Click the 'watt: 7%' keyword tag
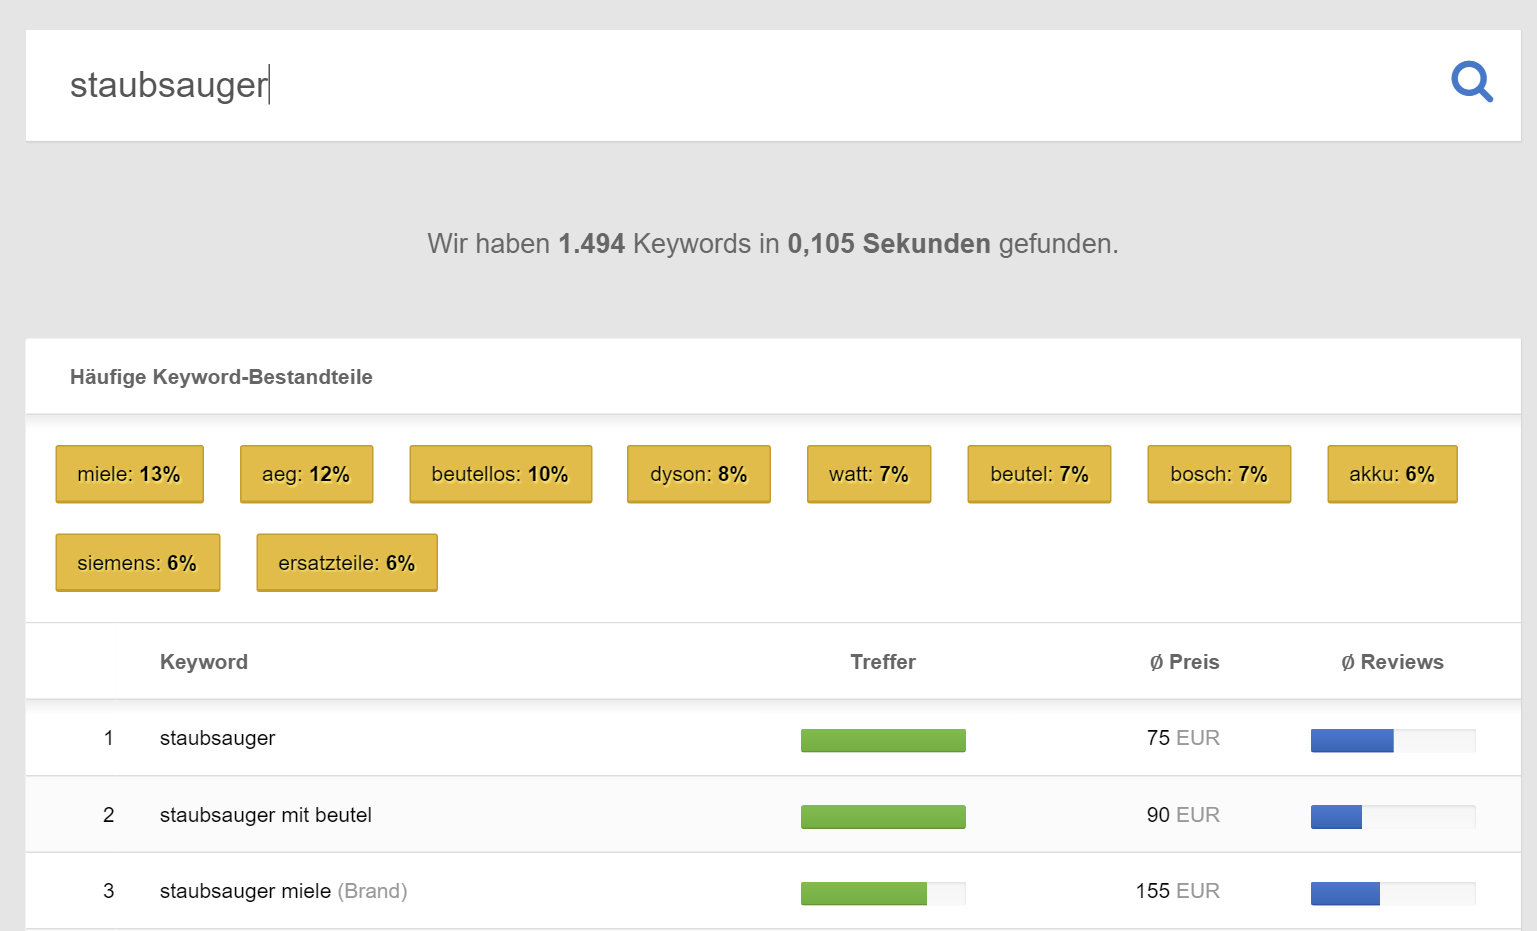The width and height of the screenshot is (1537, 931). point(868,474)
